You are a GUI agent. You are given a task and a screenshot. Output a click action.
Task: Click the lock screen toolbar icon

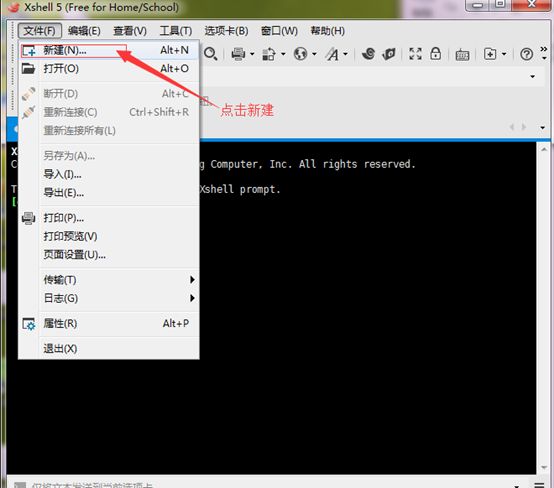tap(436, 54)
